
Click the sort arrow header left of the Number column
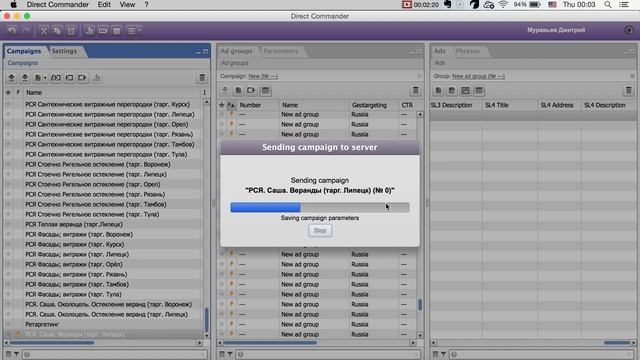[231, 105]
